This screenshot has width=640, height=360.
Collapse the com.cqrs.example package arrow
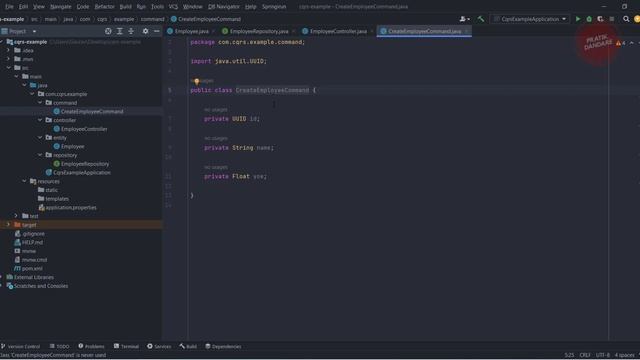32,94
